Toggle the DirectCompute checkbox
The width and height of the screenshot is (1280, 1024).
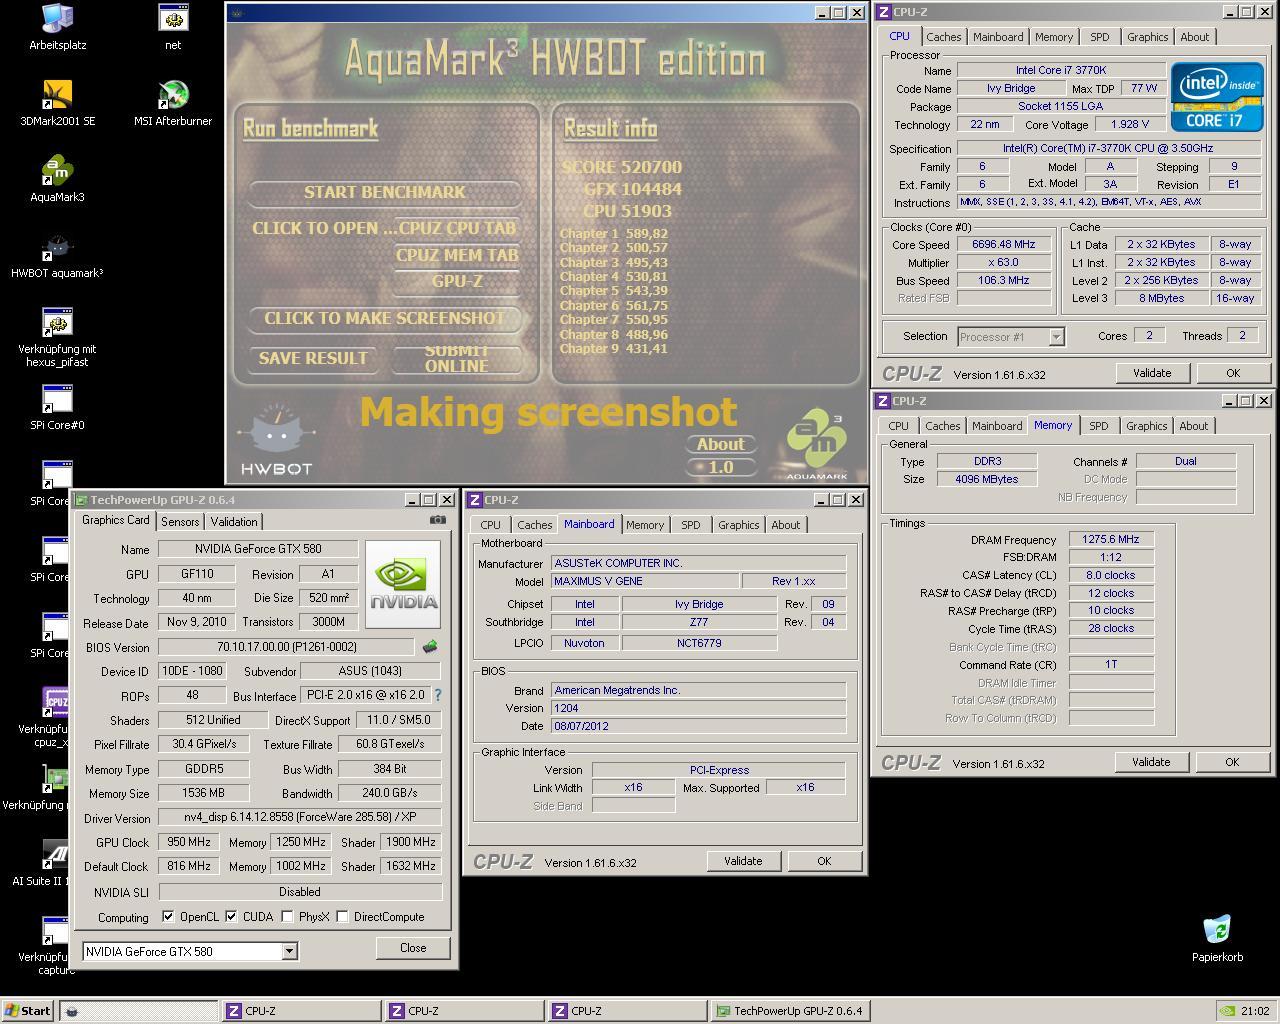pos(342,916)
